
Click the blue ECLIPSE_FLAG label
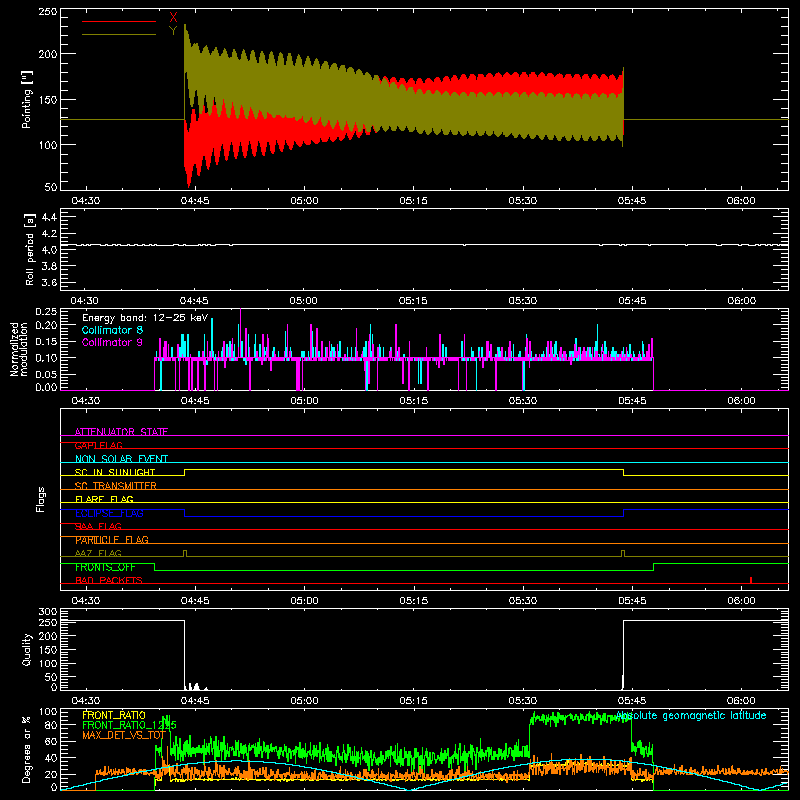click(x=109, y=513)
